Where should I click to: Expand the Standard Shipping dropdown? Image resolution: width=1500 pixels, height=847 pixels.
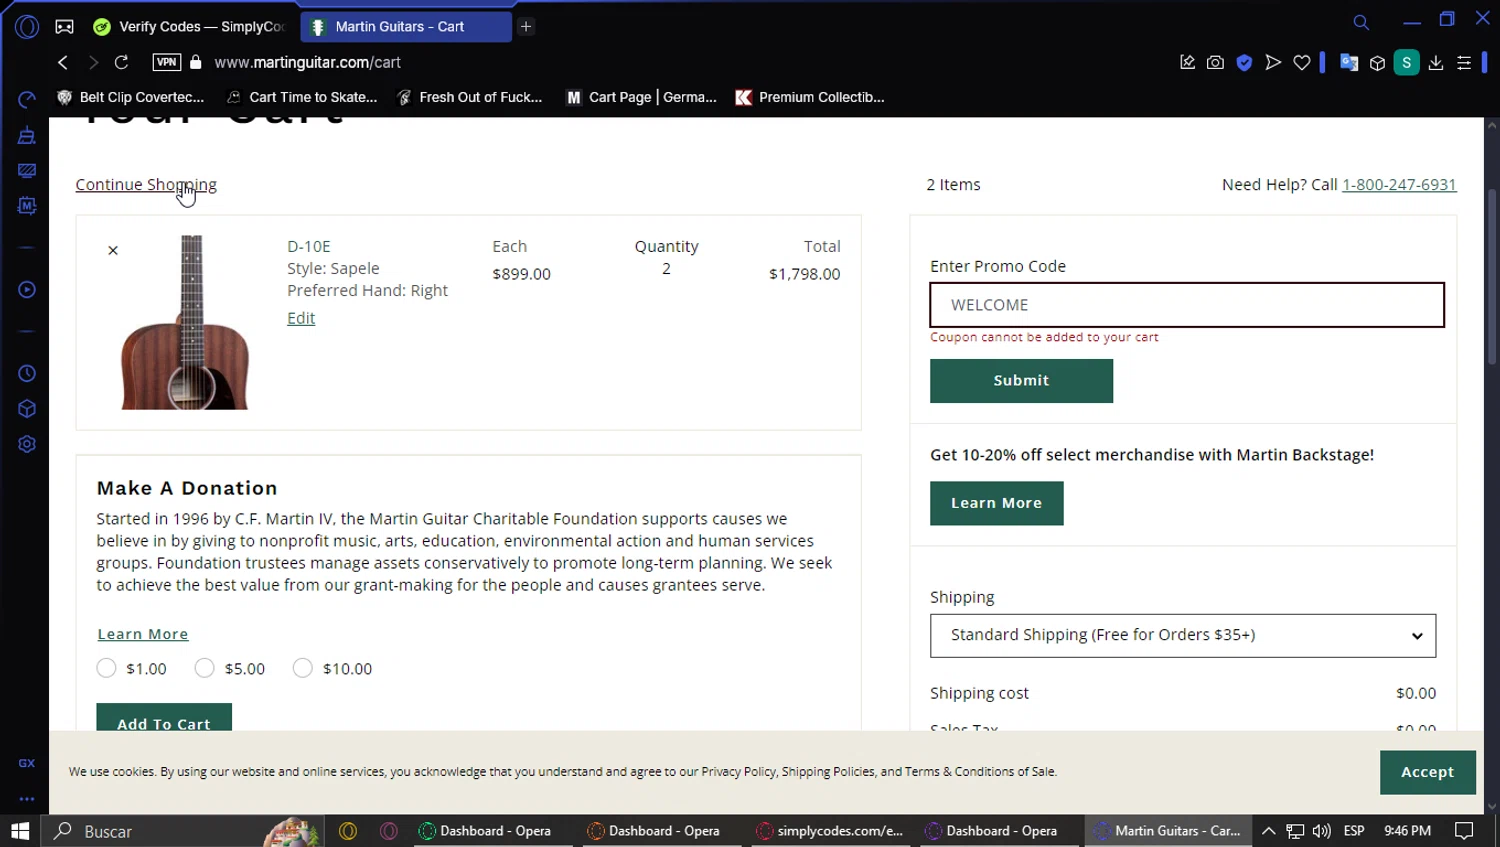click(1183, 636)
